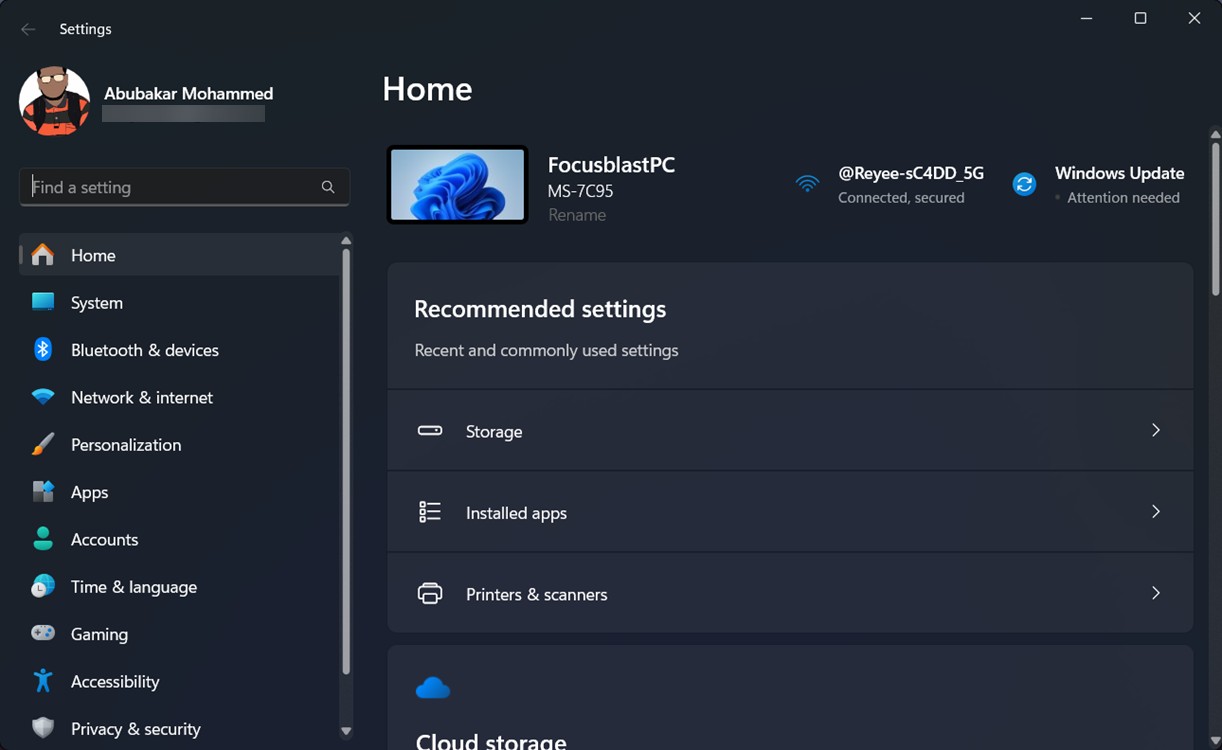Select Personalization in sidebar

tap(179, 444)
